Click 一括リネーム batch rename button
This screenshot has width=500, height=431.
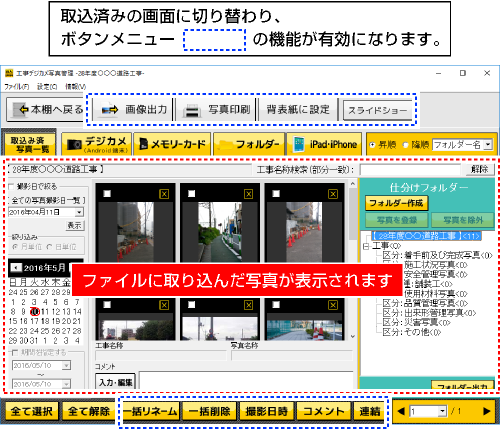(151, 411)
